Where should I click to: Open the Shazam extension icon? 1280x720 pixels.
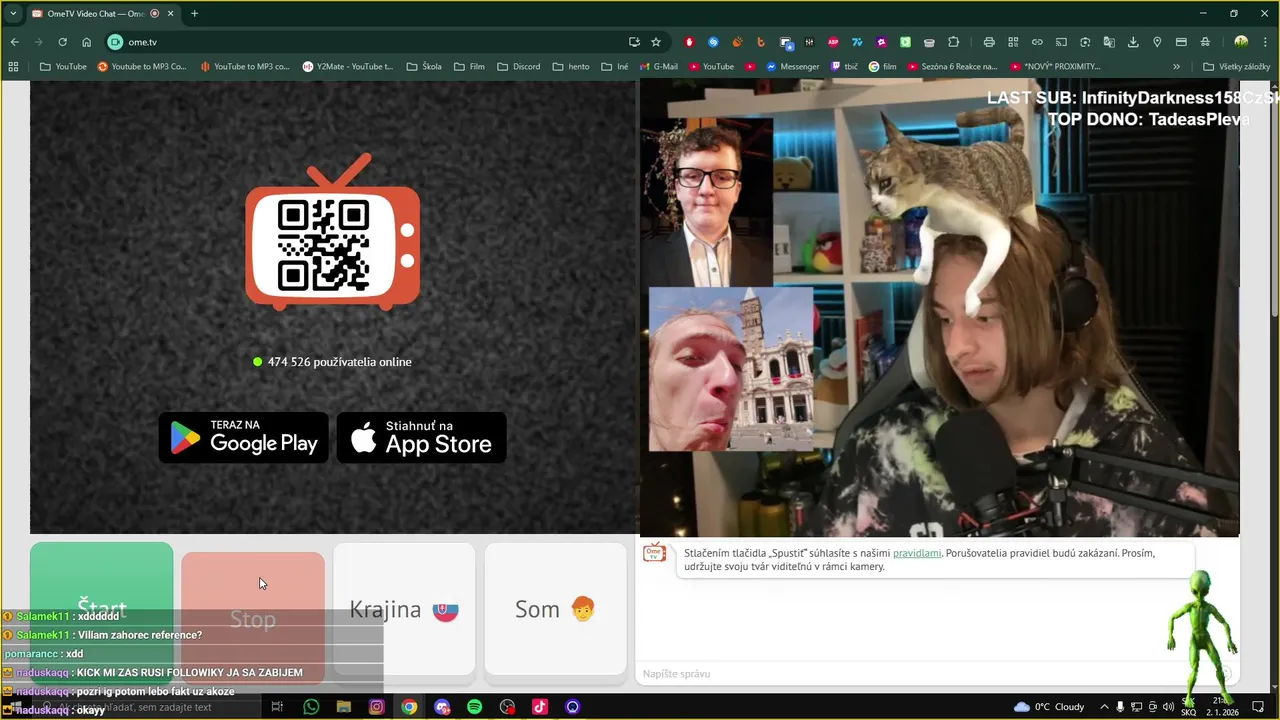pos(713,42)
